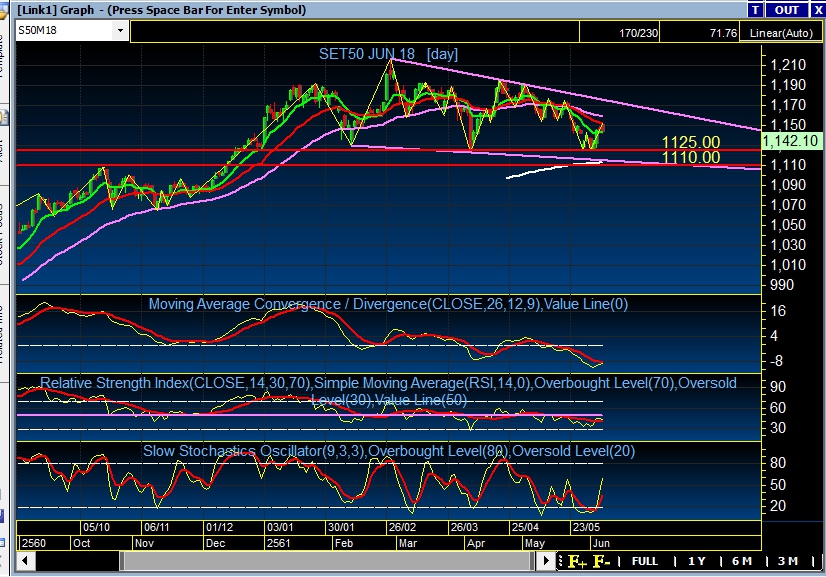Click the current price tag 1,142.10
This screenshot has height=577, width=826.
(791, 141)
